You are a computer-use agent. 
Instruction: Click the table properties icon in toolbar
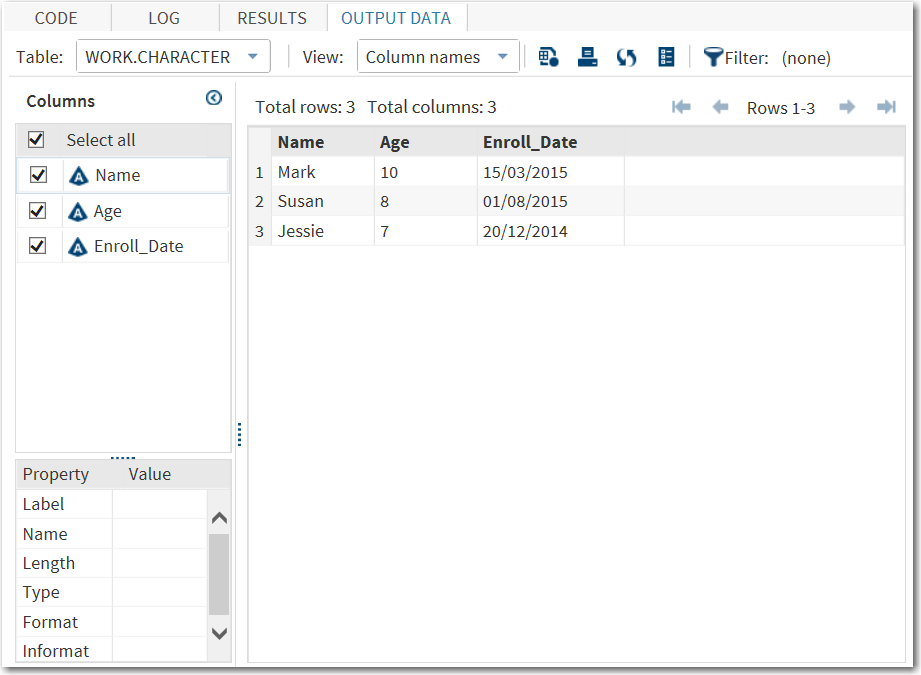pyautogui.click(x=548, y=57)
